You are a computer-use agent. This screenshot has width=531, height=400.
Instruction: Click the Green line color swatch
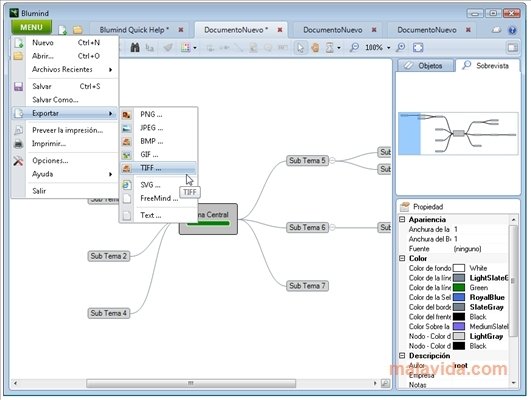(x=459, y=288)
